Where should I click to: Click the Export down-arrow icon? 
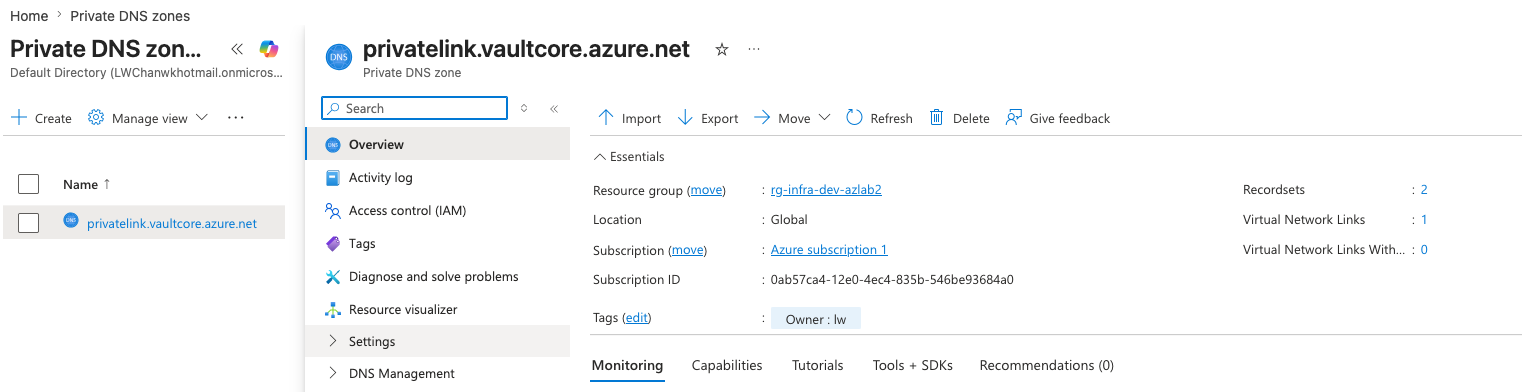coord(685,118)
